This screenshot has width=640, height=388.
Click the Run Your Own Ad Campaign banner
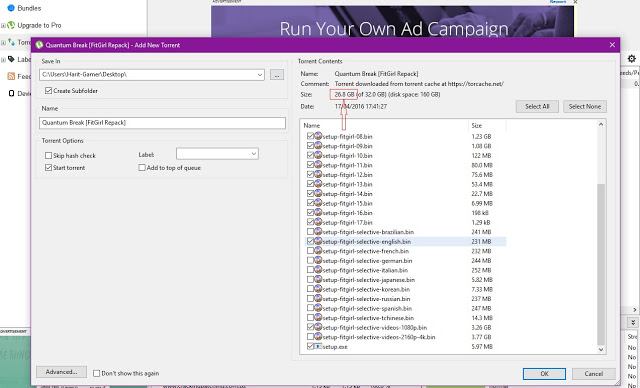point(392,21)
